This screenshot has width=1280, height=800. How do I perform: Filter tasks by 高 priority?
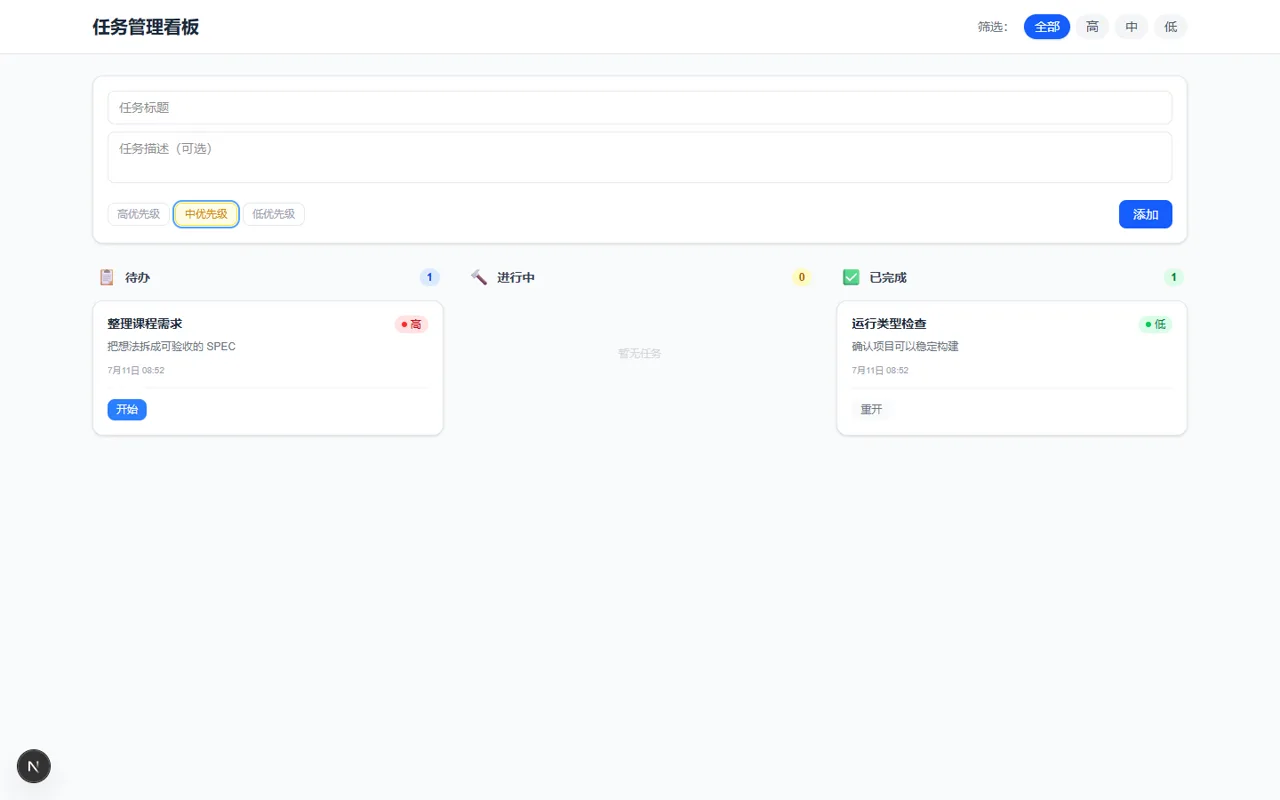pos(1092,27)
